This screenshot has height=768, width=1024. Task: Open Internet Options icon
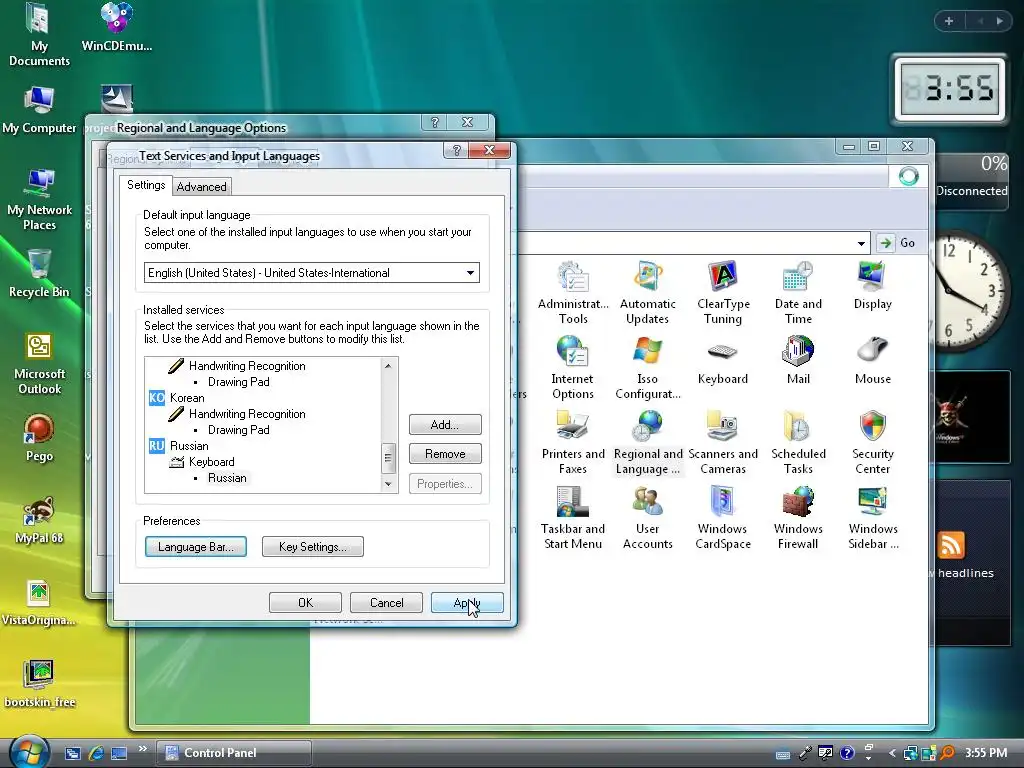coord(573,368)
